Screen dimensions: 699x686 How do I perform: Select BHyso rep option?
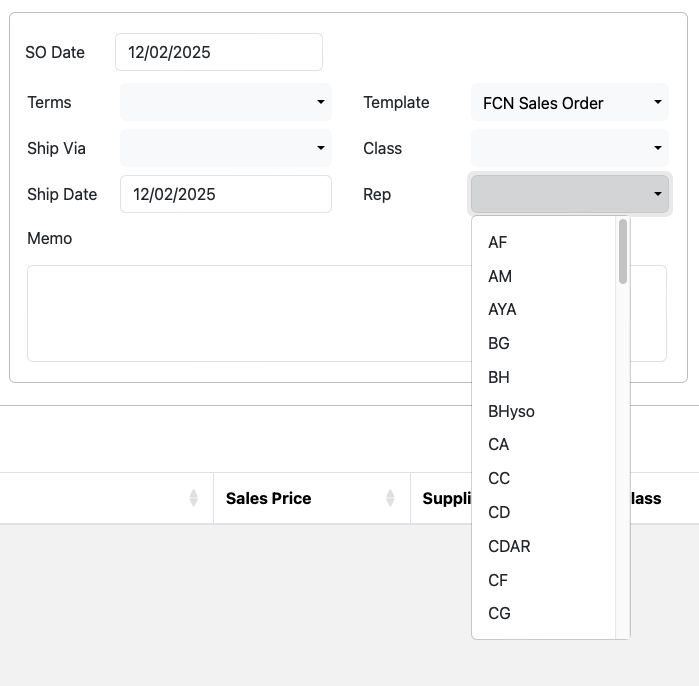tap(511, 411)
